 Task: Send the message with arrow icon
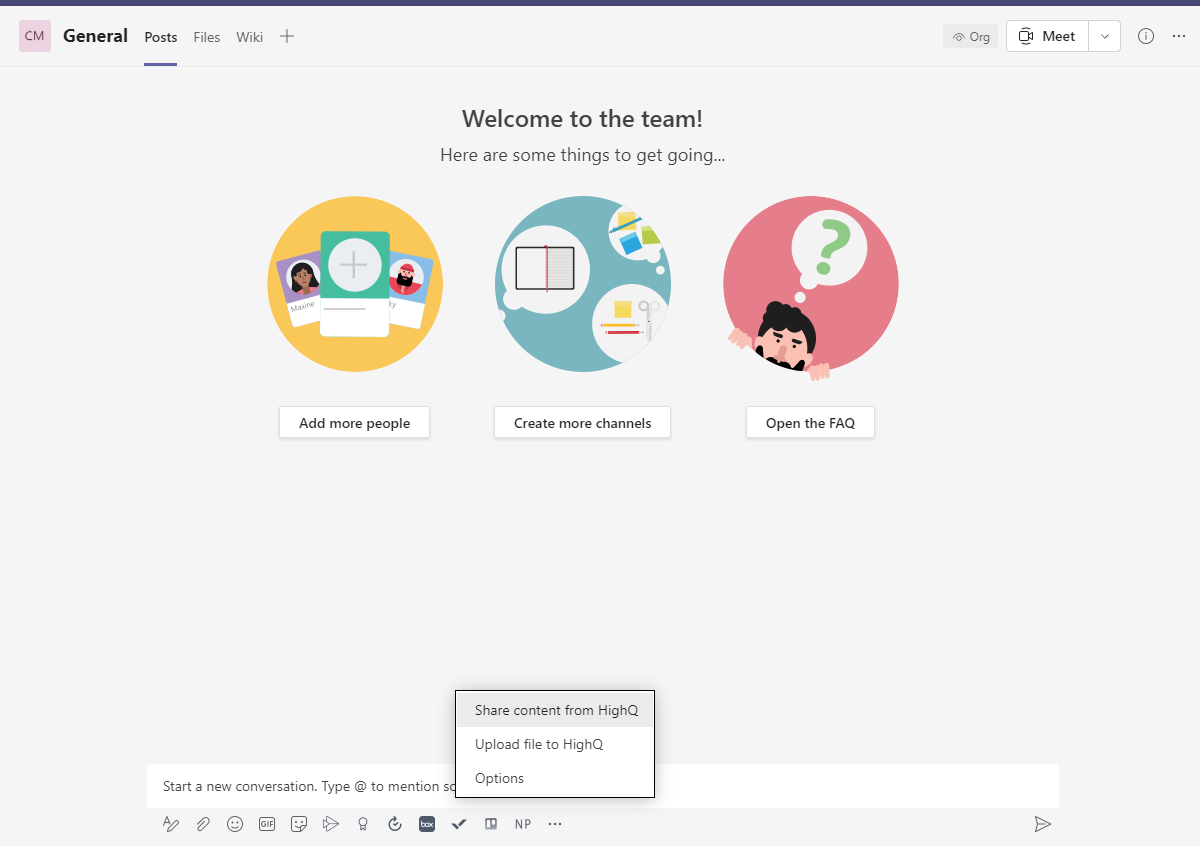1043,824
